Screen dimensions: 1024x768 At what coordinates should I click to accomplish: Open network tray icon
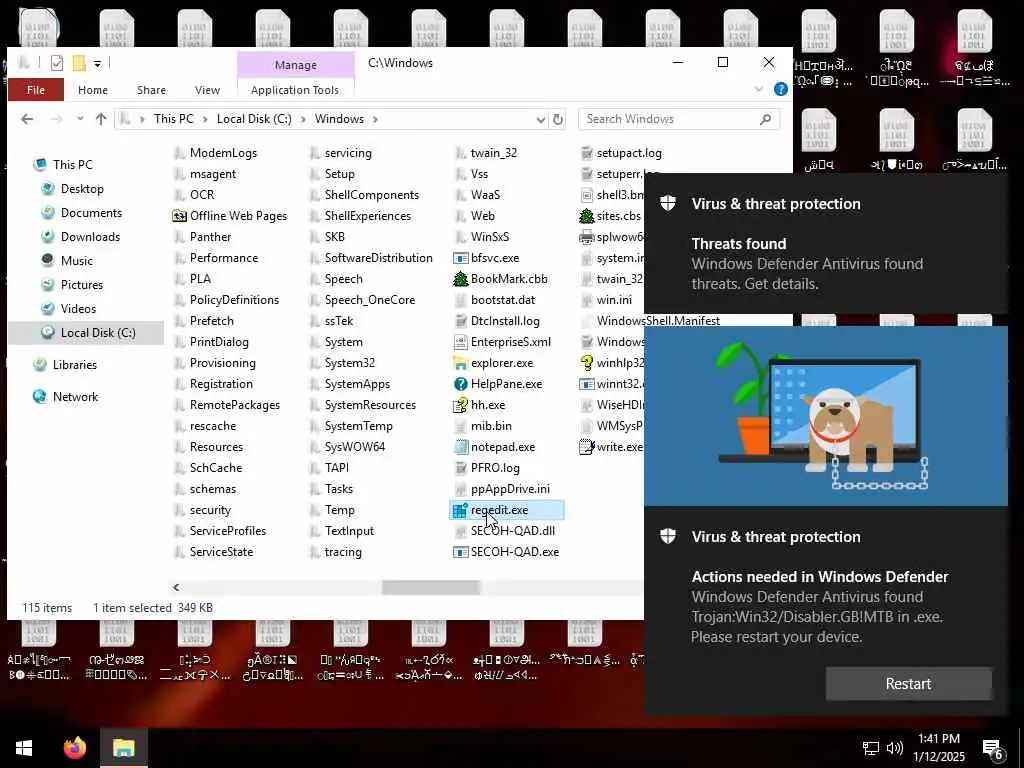click(871, 748)
